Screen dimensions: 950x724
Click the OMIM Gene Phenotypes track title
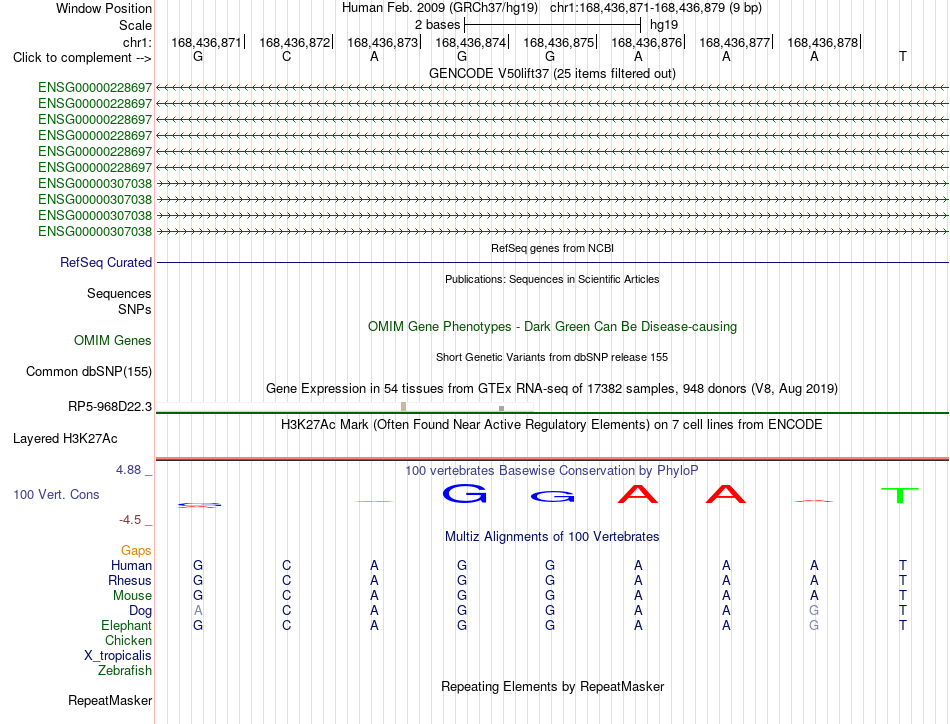coord(552,327)
